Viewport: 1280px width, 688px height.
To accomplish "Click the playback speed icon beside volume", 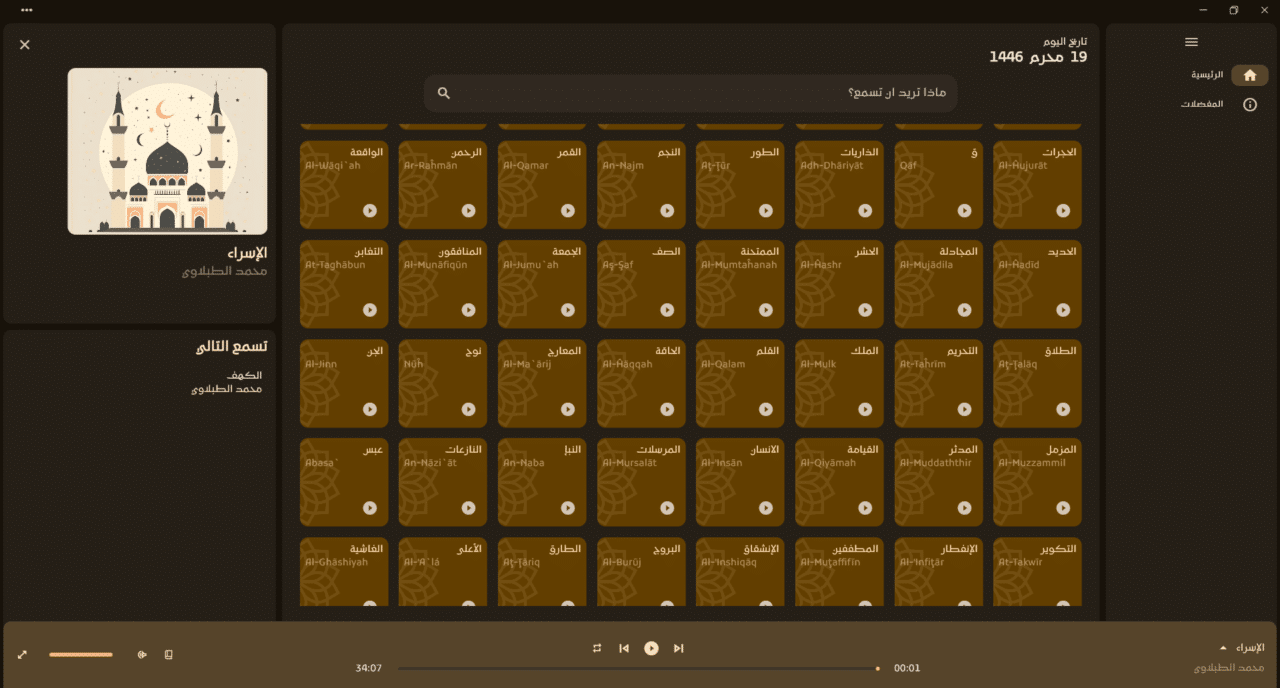I will pos(142,655).
